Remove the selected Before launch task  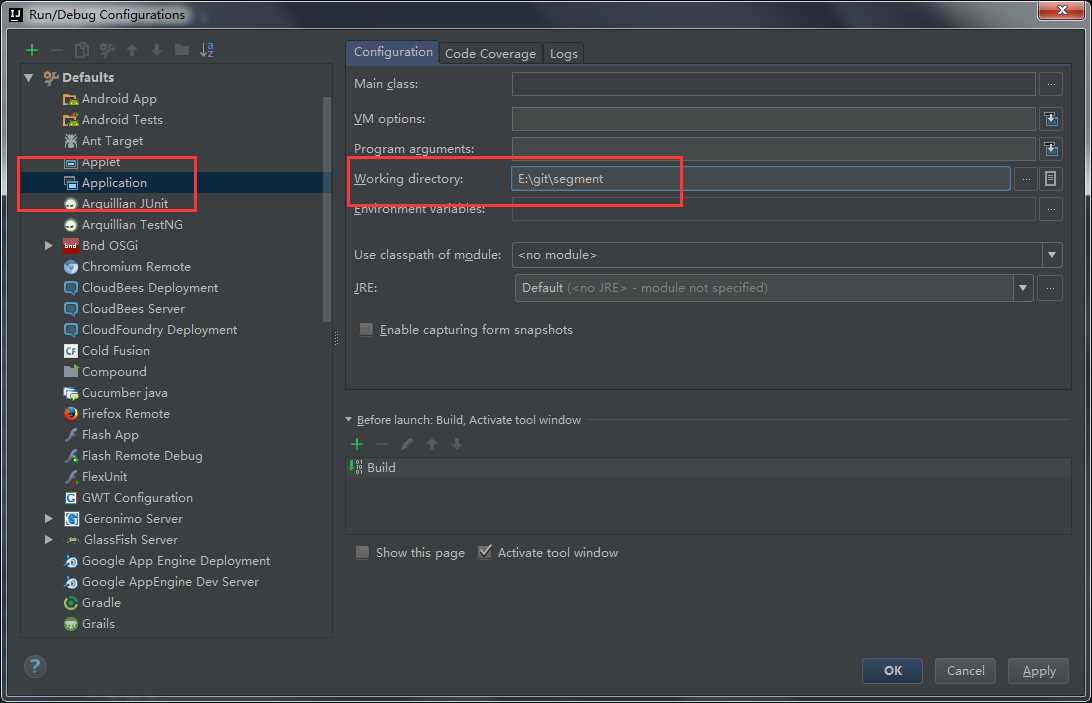pyautogui.click(x=382, y=444)
